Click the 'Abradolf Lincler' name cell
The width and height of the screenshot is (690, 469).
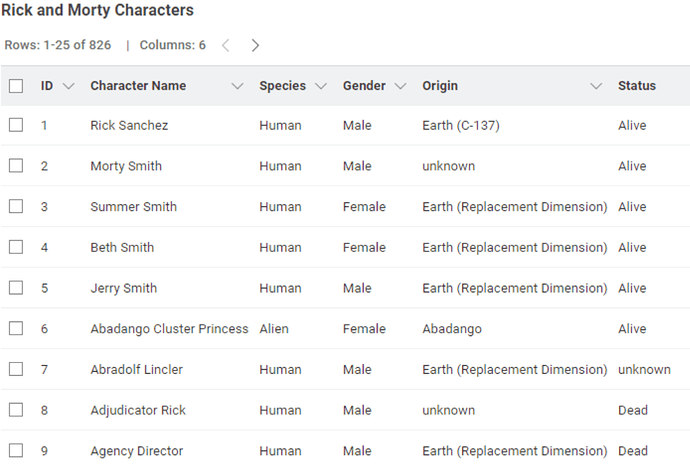(136, 370)
